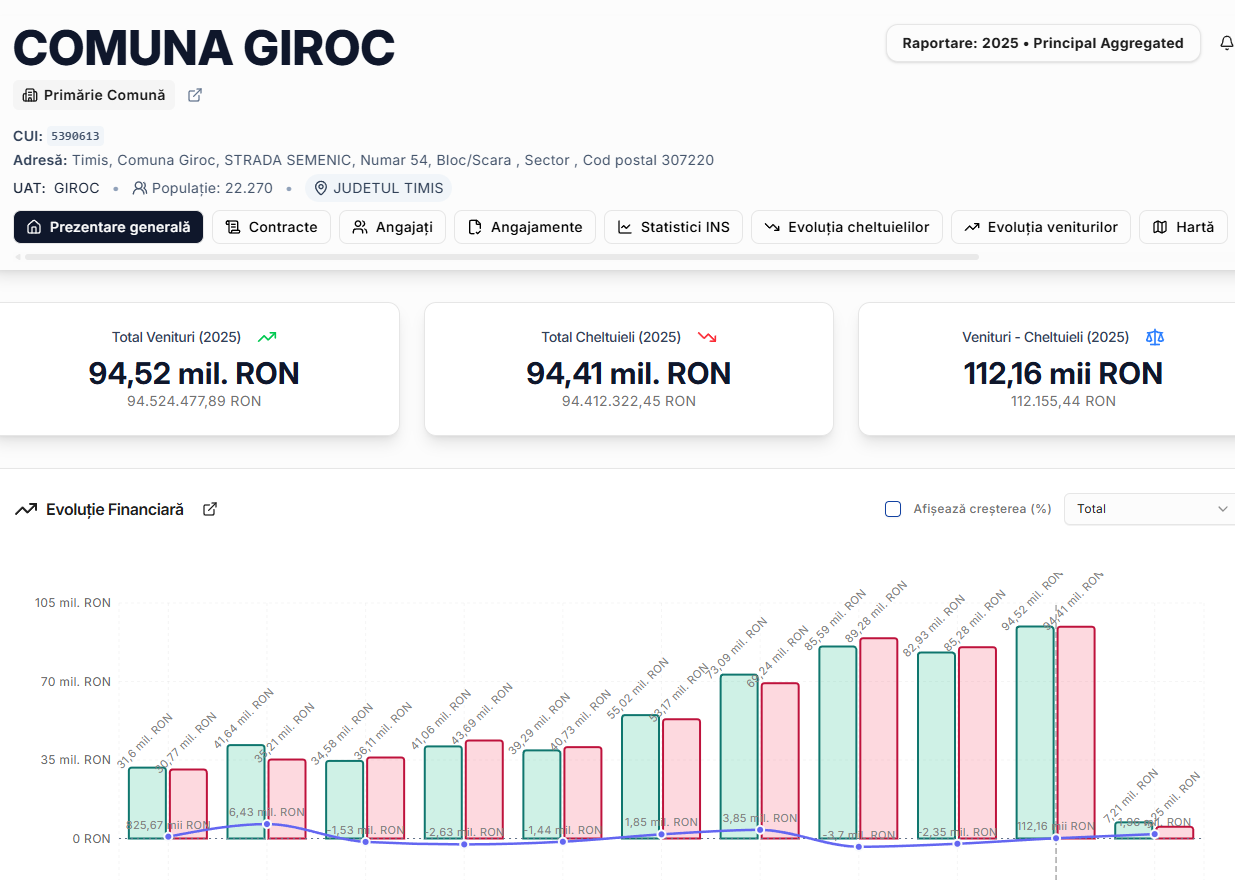This screenshot has width=1235, height=880.
Task: Select the Statistici INS tab
Action: pos(673,227)
